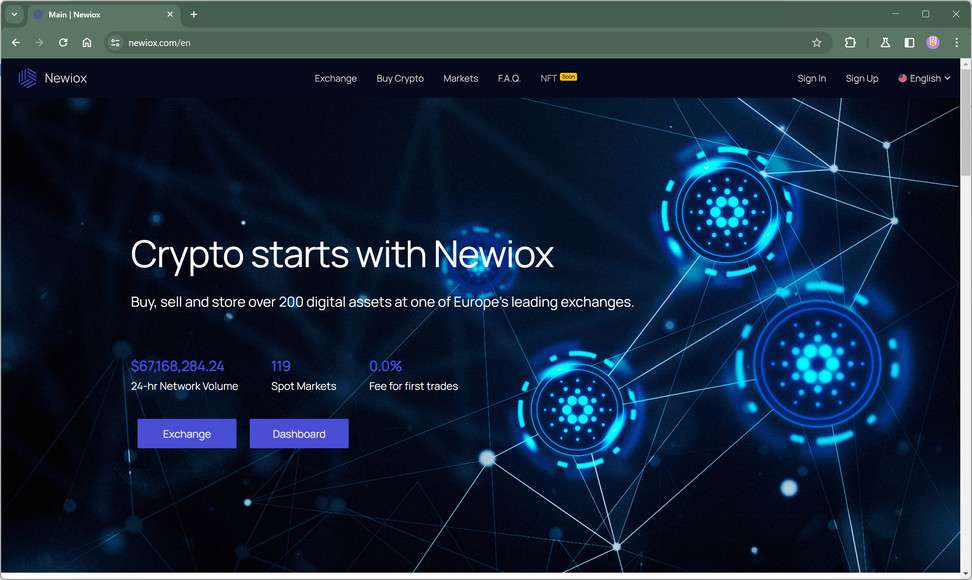Click the Dashboard button
This screenshot has height=580, width=972.
click(x=299, y=434)
